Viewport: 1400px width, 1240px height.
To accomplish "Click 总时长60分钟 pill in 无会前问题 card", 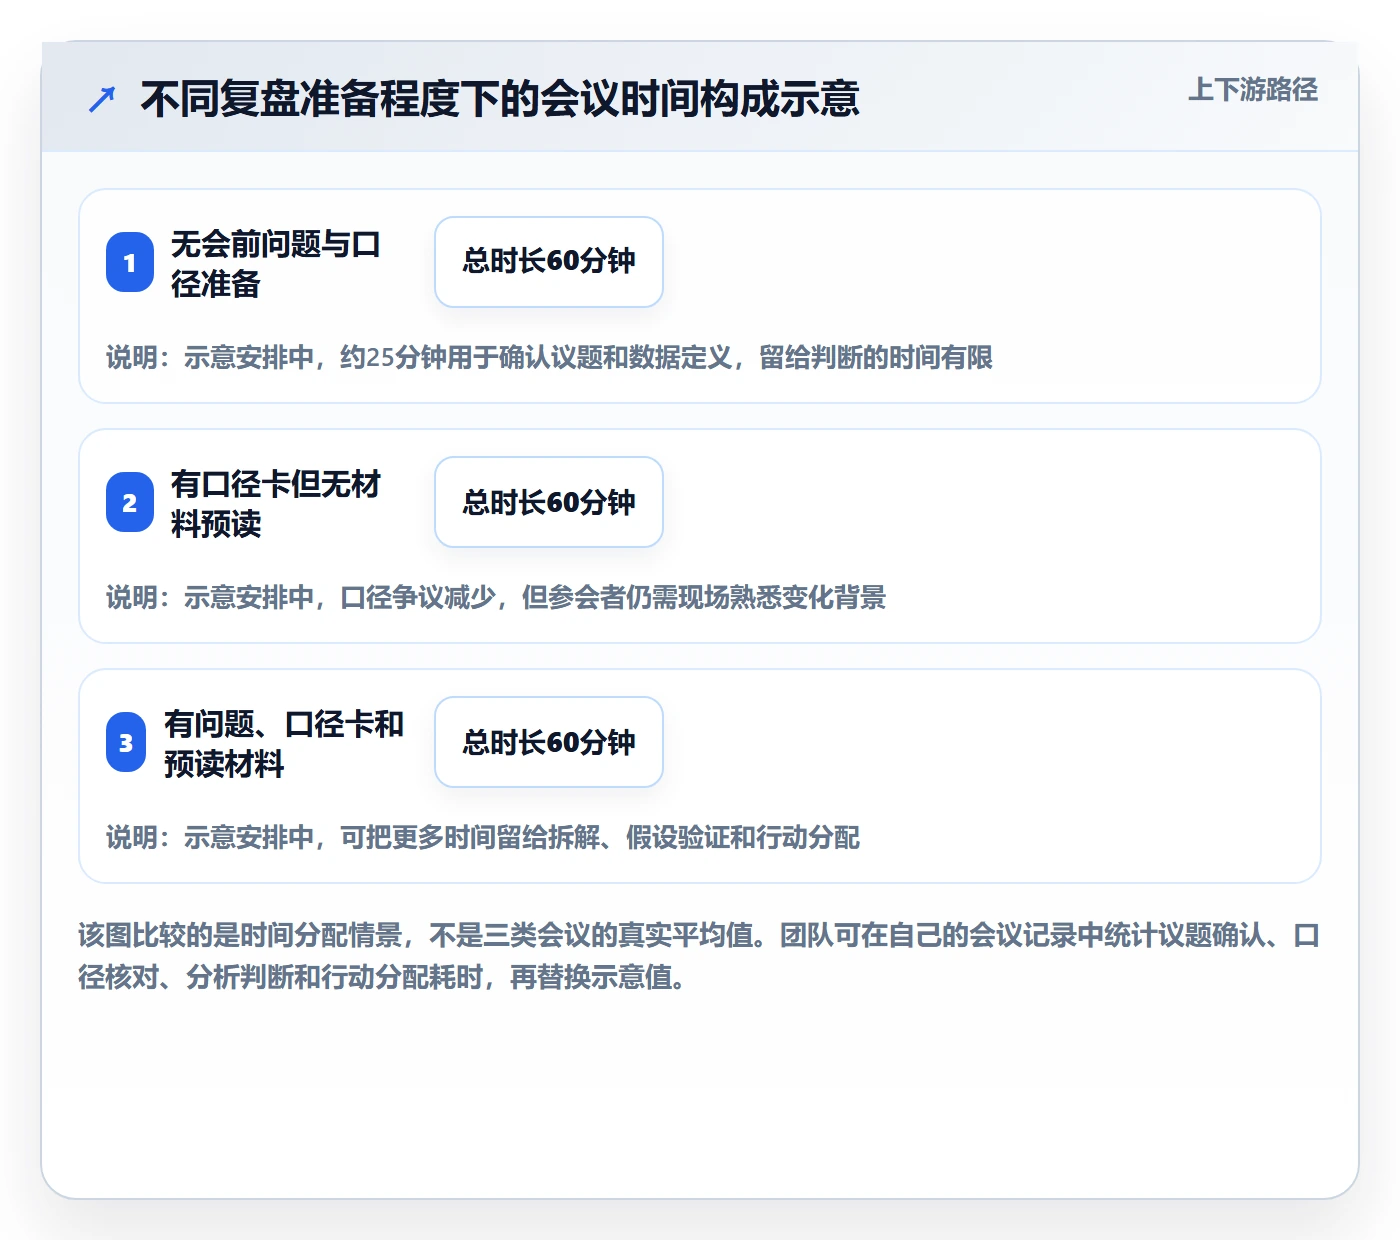I will click(549, 262).
